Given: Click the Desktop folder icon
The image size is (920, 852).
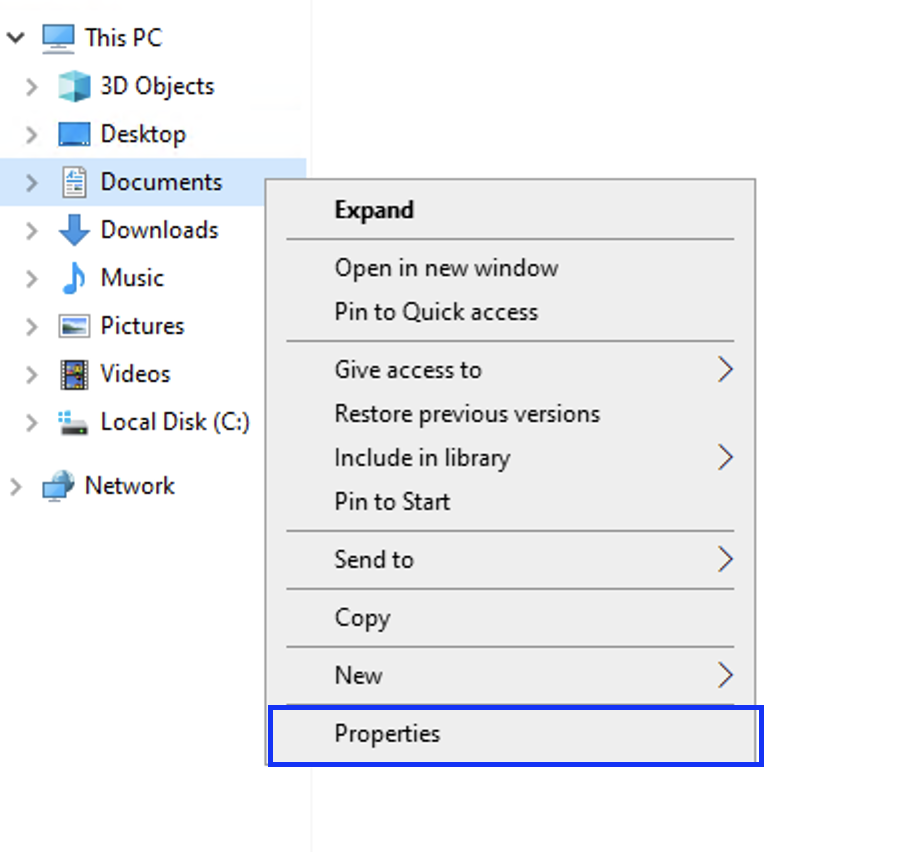Looking at the screenshot, I should (x=74, y=134).
